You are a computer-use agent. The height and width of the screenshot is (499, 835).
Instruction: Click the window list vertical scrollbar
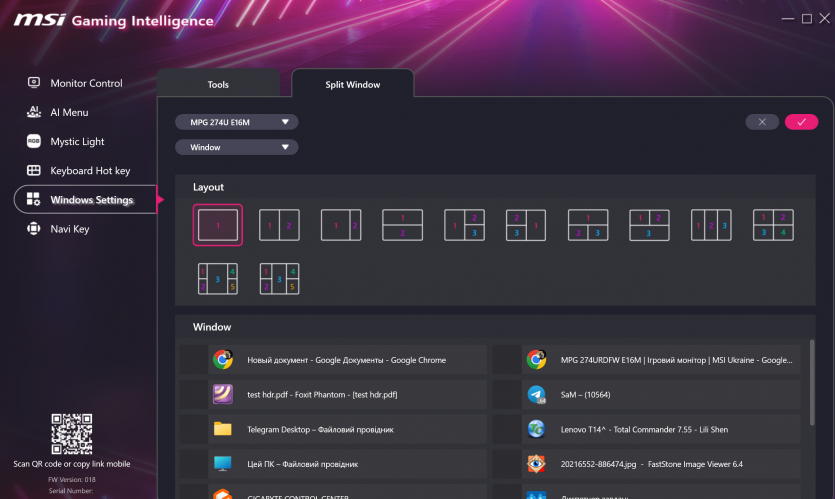coord(811,380)
